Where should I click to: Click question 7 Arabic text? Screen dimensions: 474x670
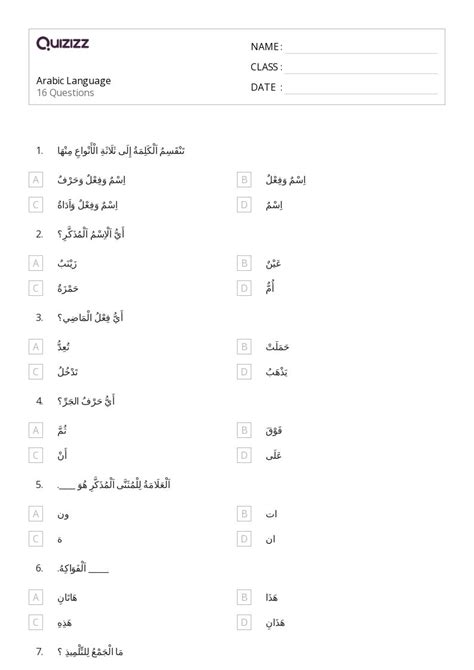pyautogui.click(x=90, y=652)
